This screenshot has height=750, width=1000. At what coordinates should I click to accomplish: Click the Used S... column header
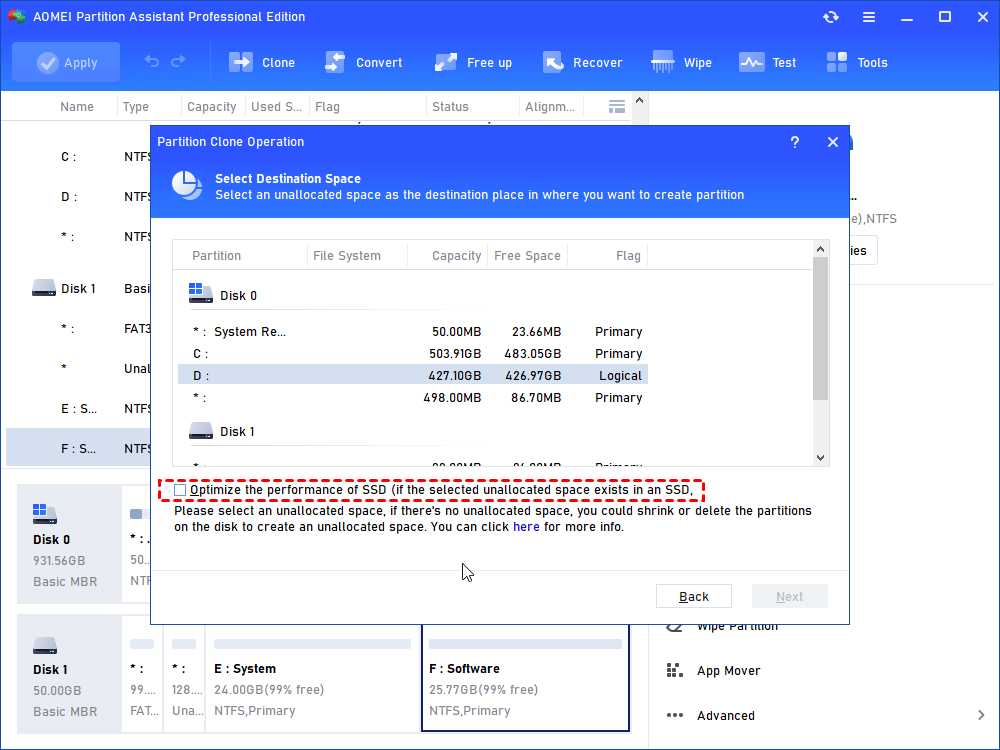276,107
